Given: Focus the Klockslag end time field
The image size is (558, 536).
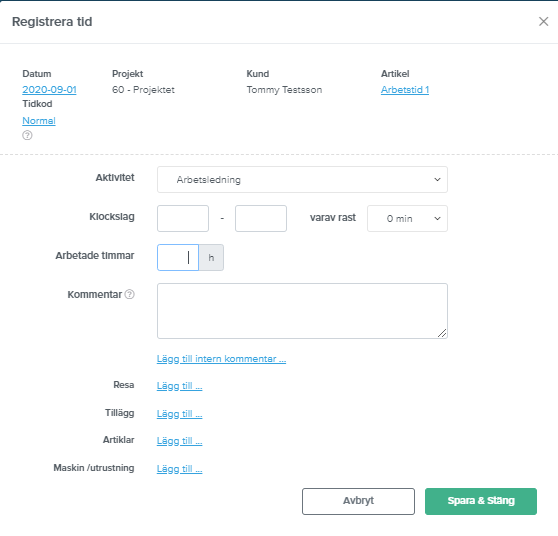Looking at the screenshot, I should [x=261, y=219].
